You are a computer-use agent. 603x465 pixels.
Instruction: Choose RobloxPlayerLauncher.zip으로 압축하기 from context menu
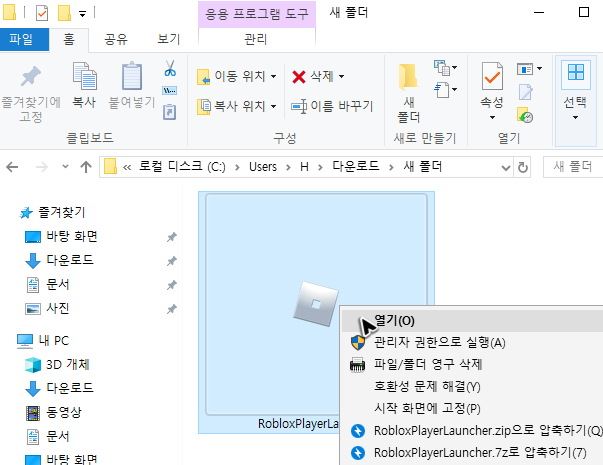(x=472, y=431)
